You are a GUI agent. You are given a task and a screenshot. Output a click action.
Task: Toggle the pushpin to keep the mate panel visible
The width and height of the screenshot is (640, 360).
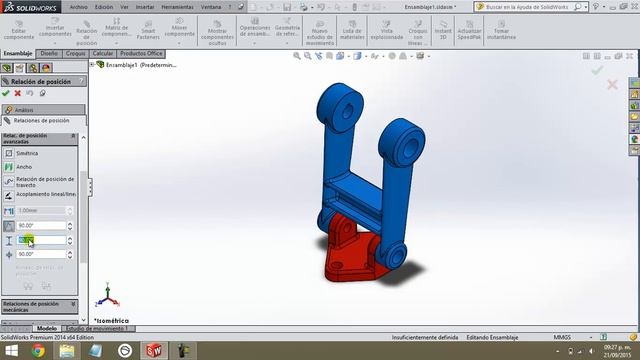(42, 93)
